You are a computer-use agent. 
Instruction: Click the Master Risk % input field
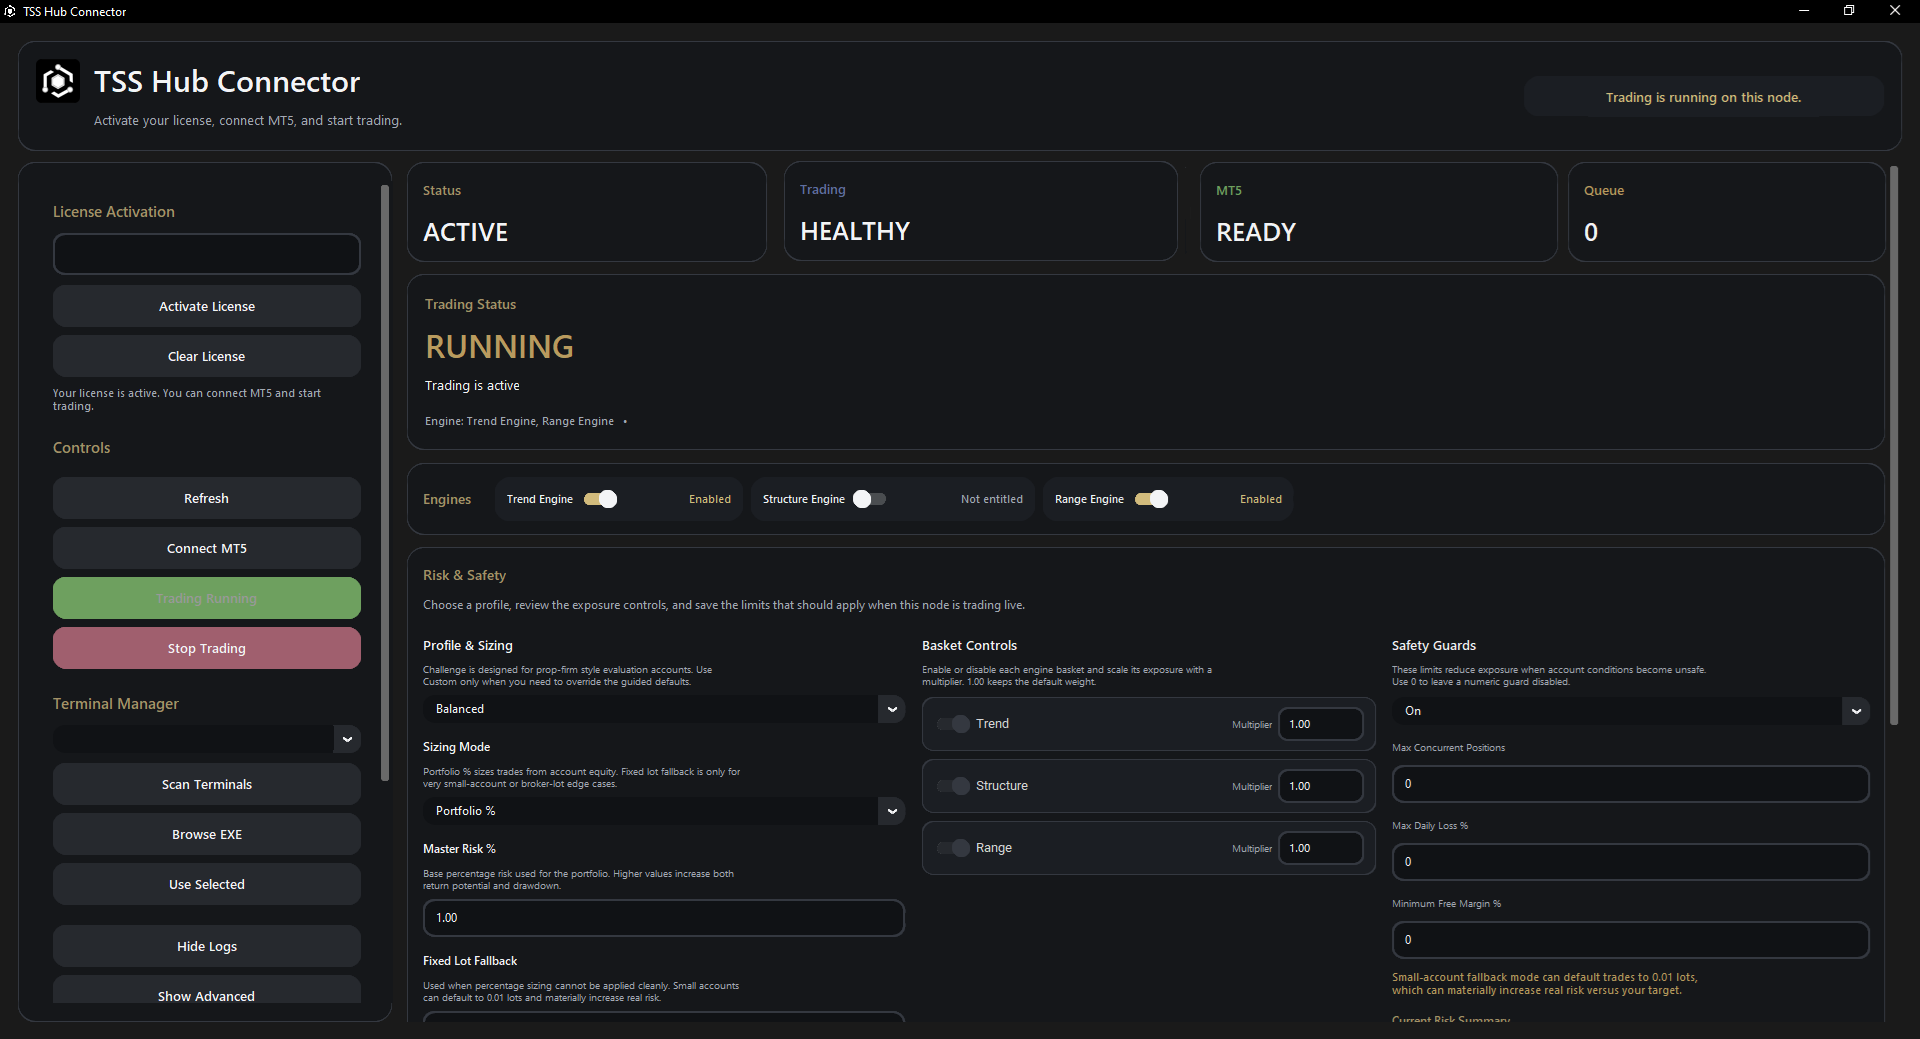point(664,918)
